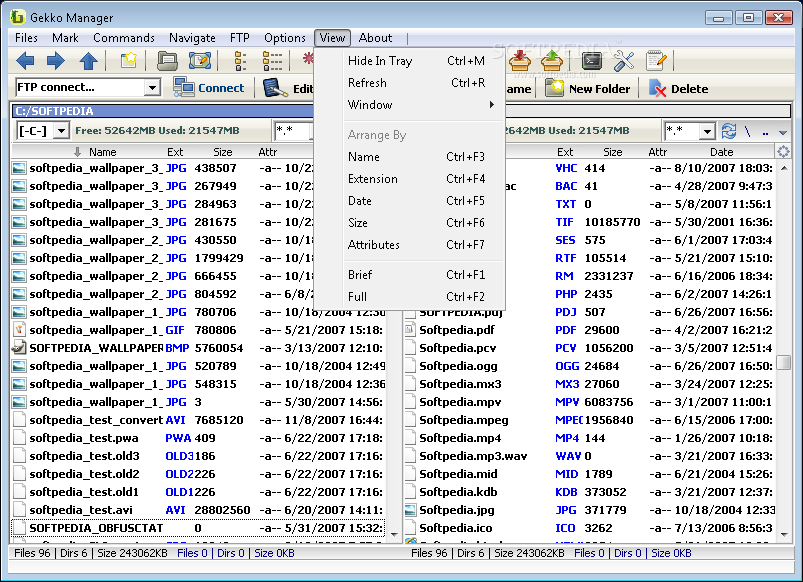Open the Options menu

[x=285, y=38]
